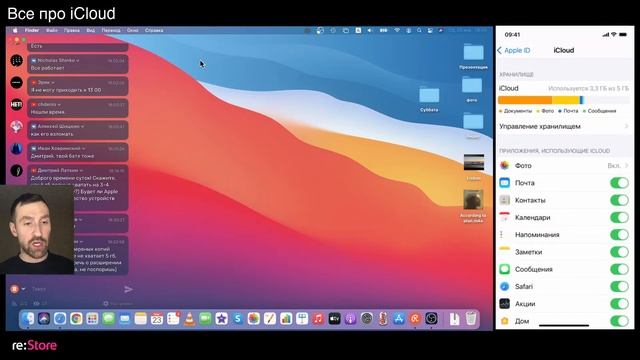
Task: Expand Nicholas Shenko sender chevron
Action: pyautogui.click(x=78, y=60)
